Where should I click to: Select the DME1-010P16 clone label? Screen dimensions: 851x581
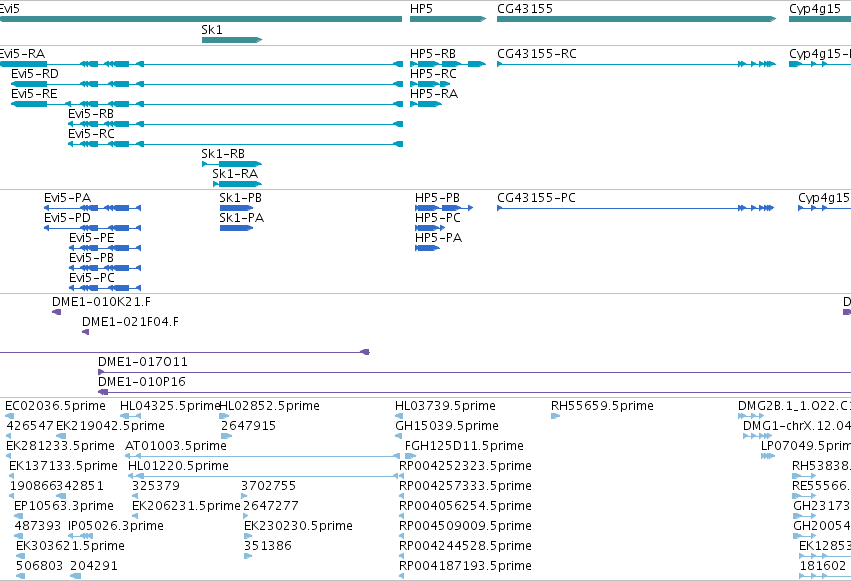[x=142, y=382]
